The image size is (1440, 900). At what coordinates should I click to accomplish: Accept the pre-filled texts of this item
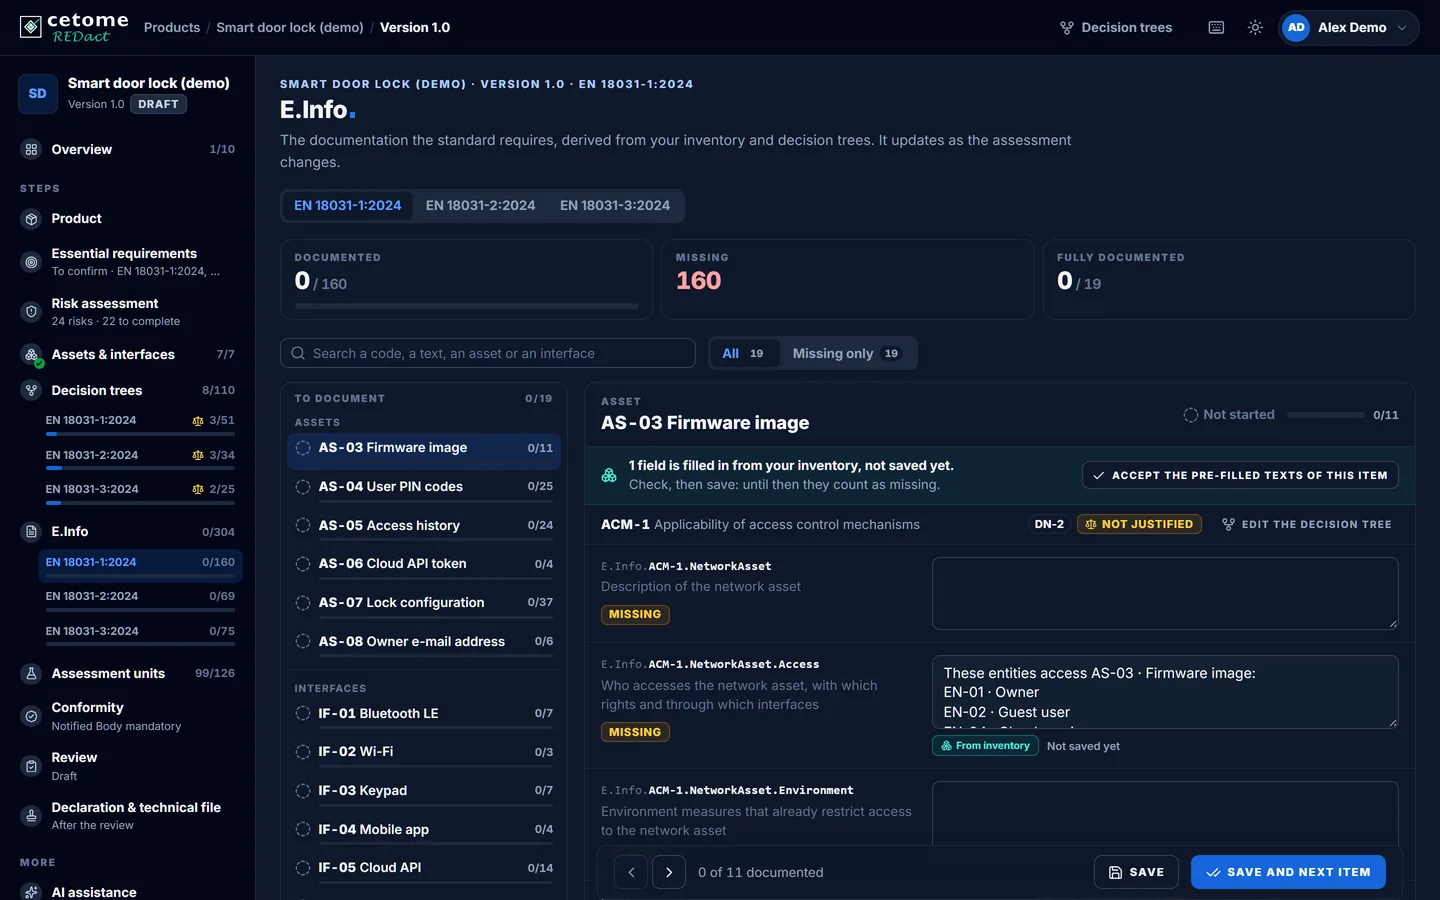click(1240, 476)
